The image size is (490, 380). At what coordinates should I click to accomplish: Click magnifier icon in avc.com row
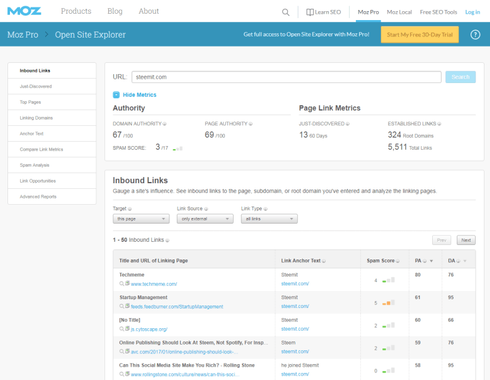pyautogui.click(x=122, y=352)
